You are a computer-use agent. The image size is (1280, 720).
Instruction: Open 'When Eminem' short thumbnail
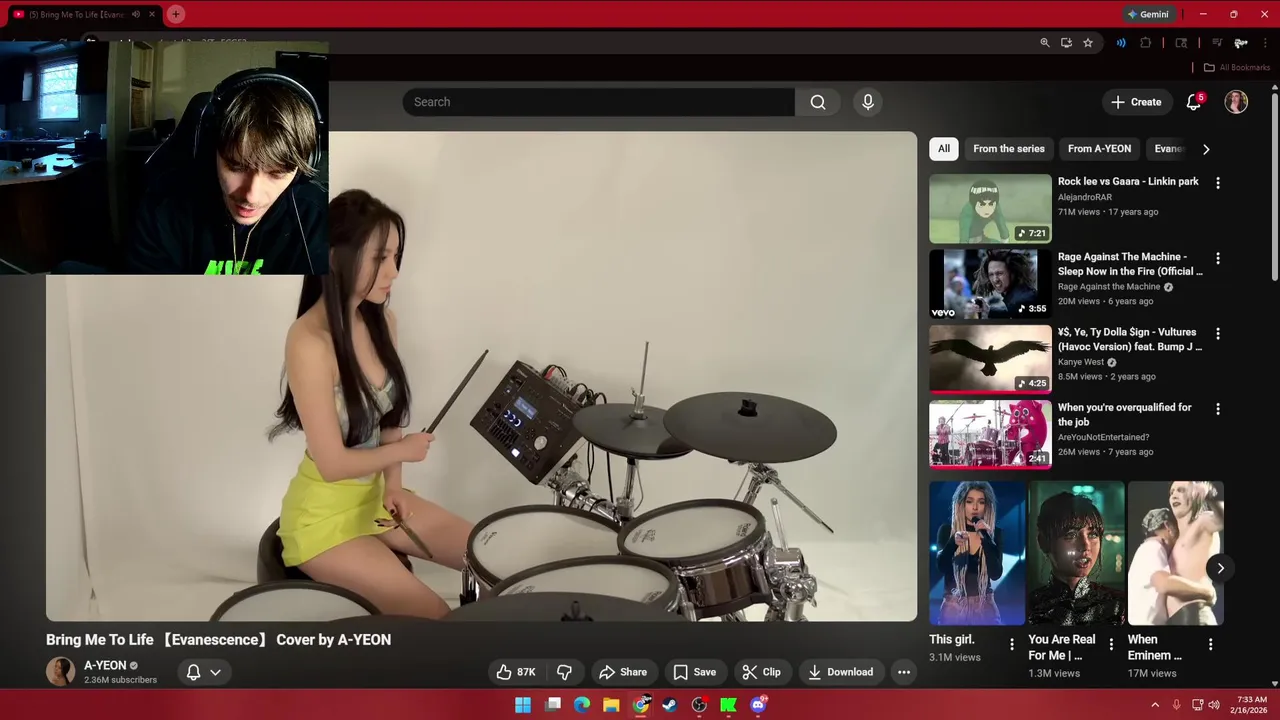click(1175, 553)
